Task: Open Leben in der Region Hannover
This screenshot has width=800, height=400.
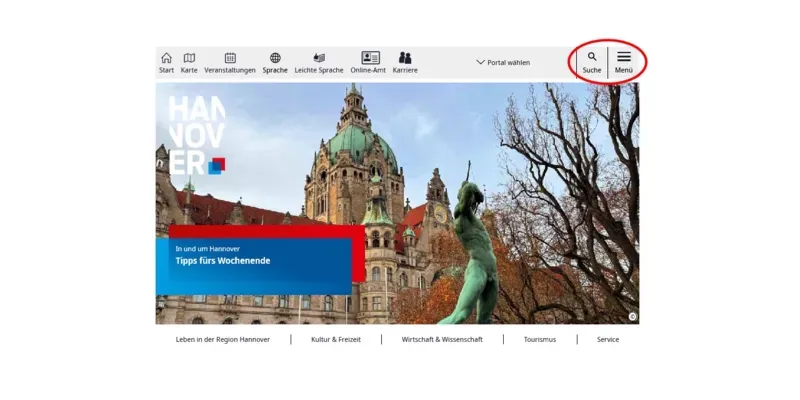Action: pyautogui.click(x=223, y=339)
